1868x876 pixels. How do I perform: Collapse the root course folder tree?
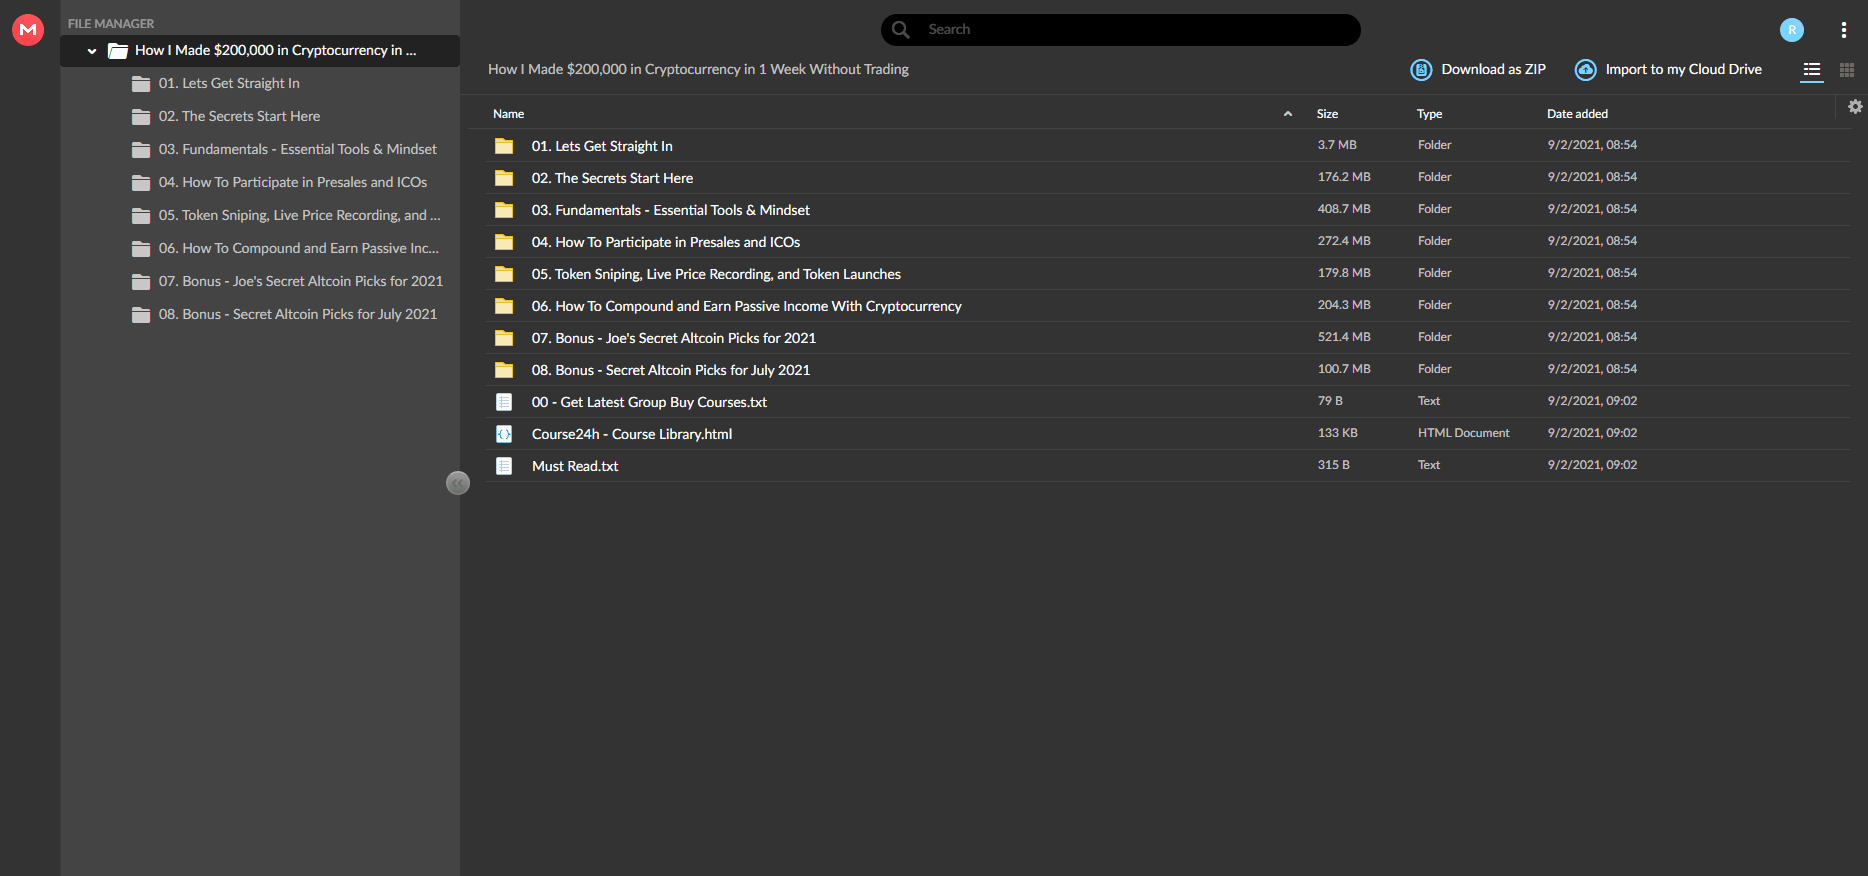click(92, 51)
